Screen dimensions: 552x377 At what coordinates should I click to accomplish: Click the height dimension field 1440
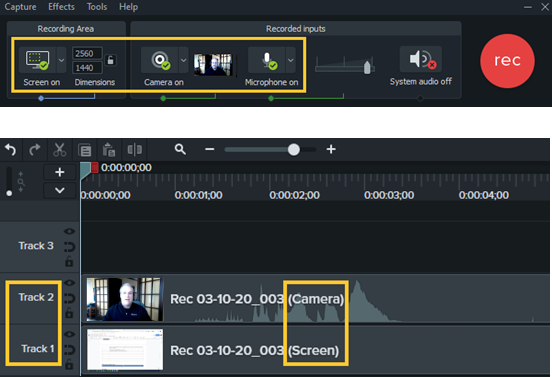click(x=87, y=68)
